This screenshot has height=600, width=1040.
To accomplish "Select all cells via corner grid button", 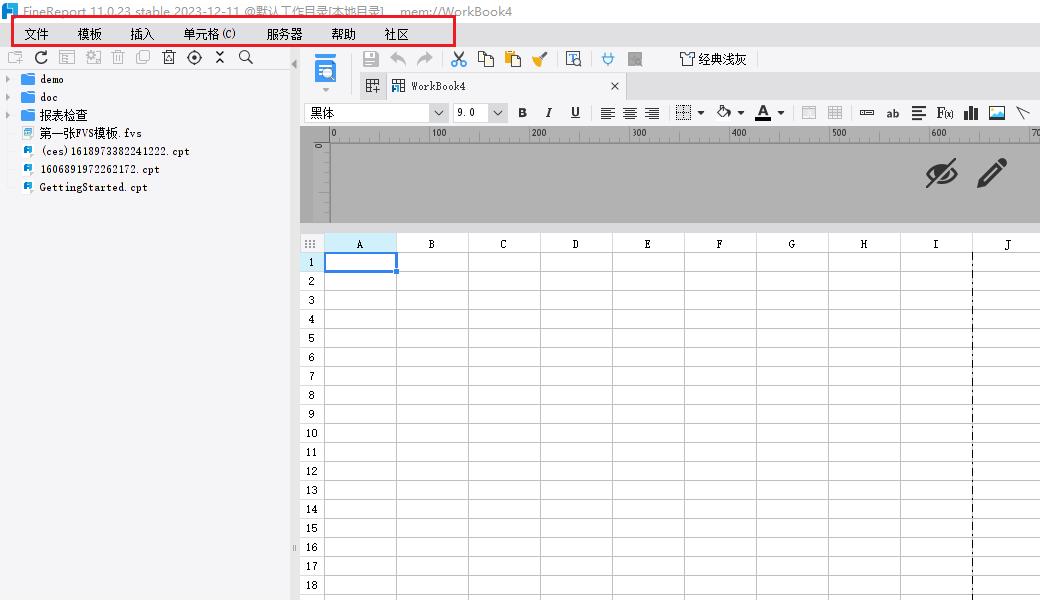I will point(310,244).
